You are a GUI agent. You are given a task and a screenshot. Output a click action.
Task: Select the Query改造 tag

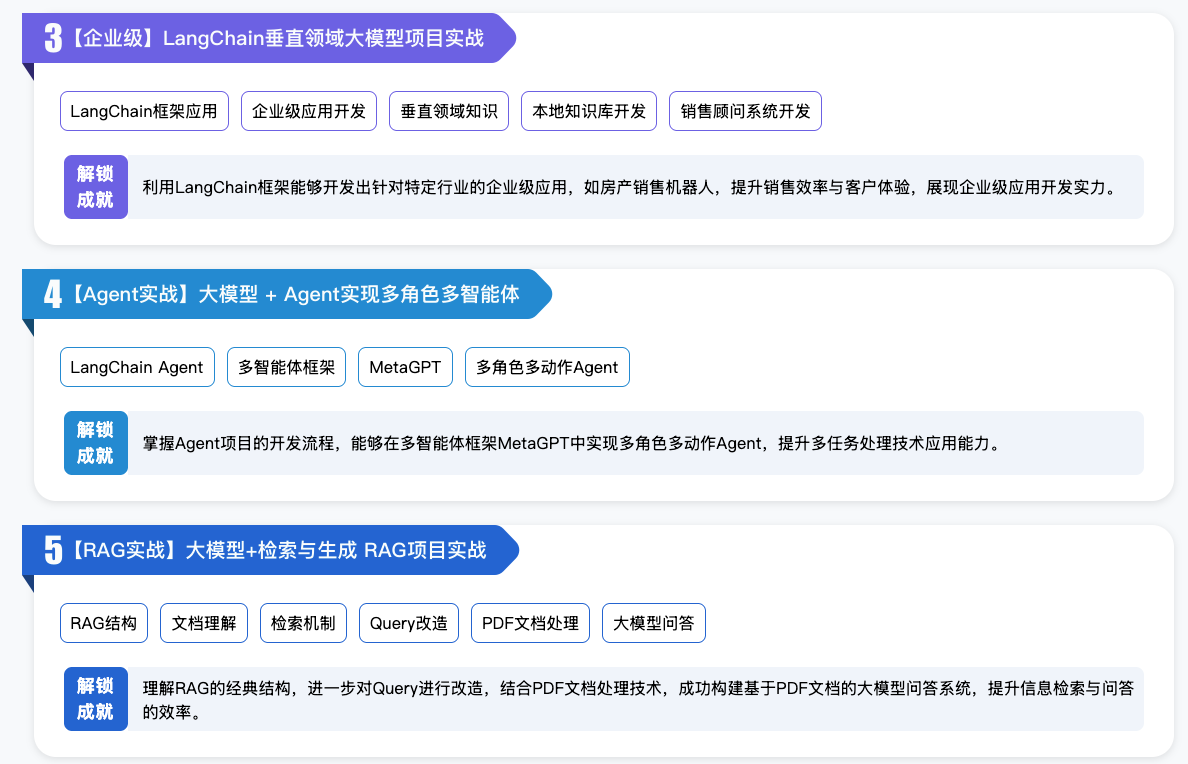pos(408,623)
